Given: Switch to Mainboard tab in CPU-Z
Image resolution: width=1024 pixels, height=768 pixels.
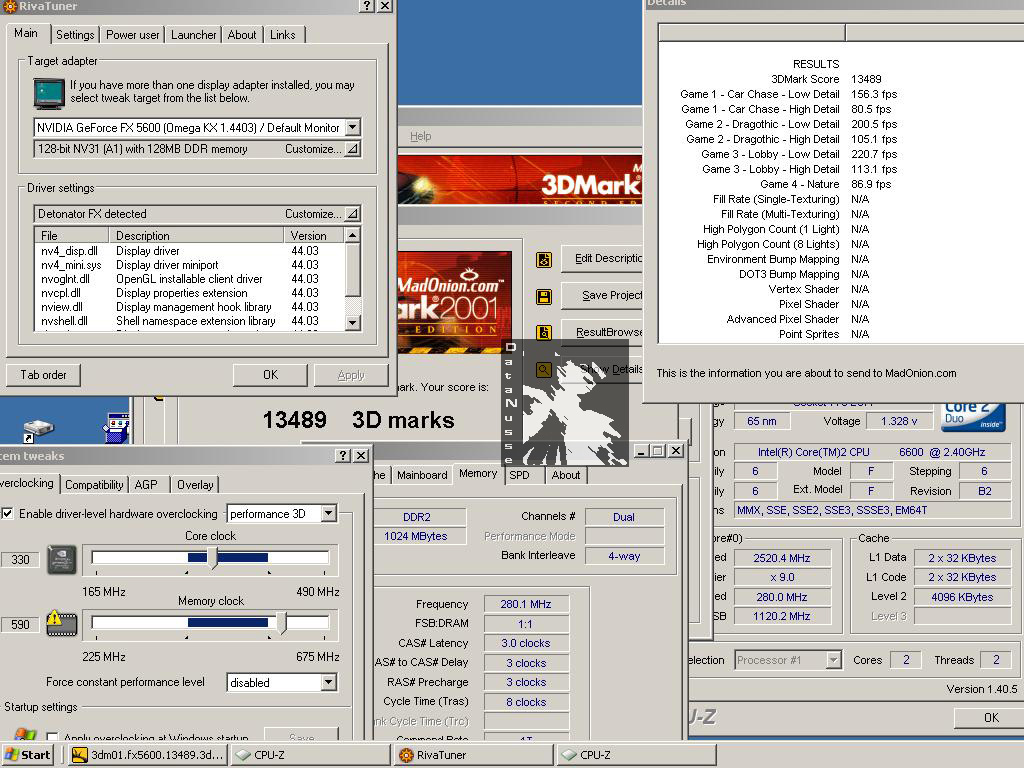Looking at the screenshot, I should click(422, 475).
